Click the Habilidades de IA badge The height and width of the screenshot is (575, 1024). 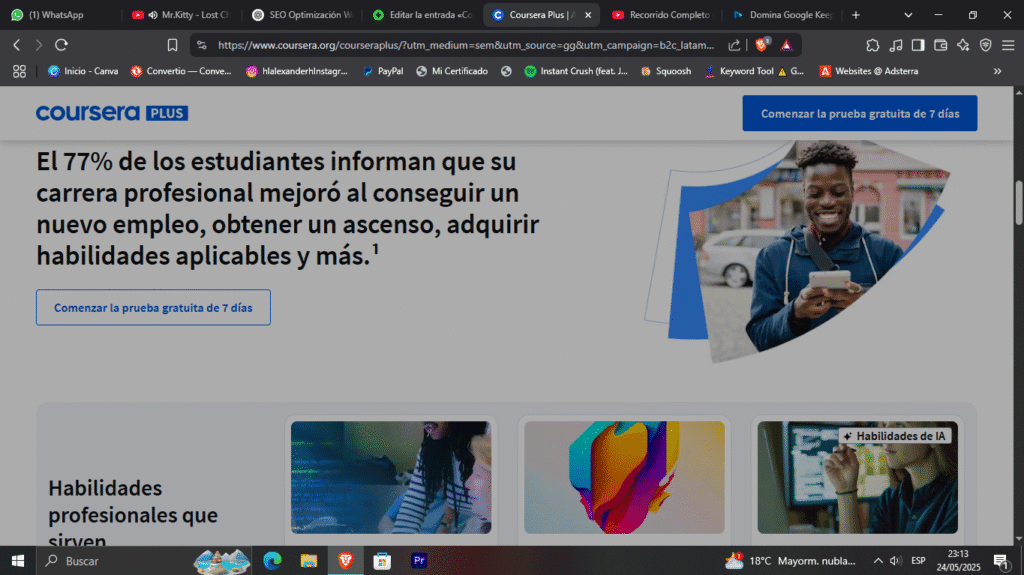(x=895, y=436)
